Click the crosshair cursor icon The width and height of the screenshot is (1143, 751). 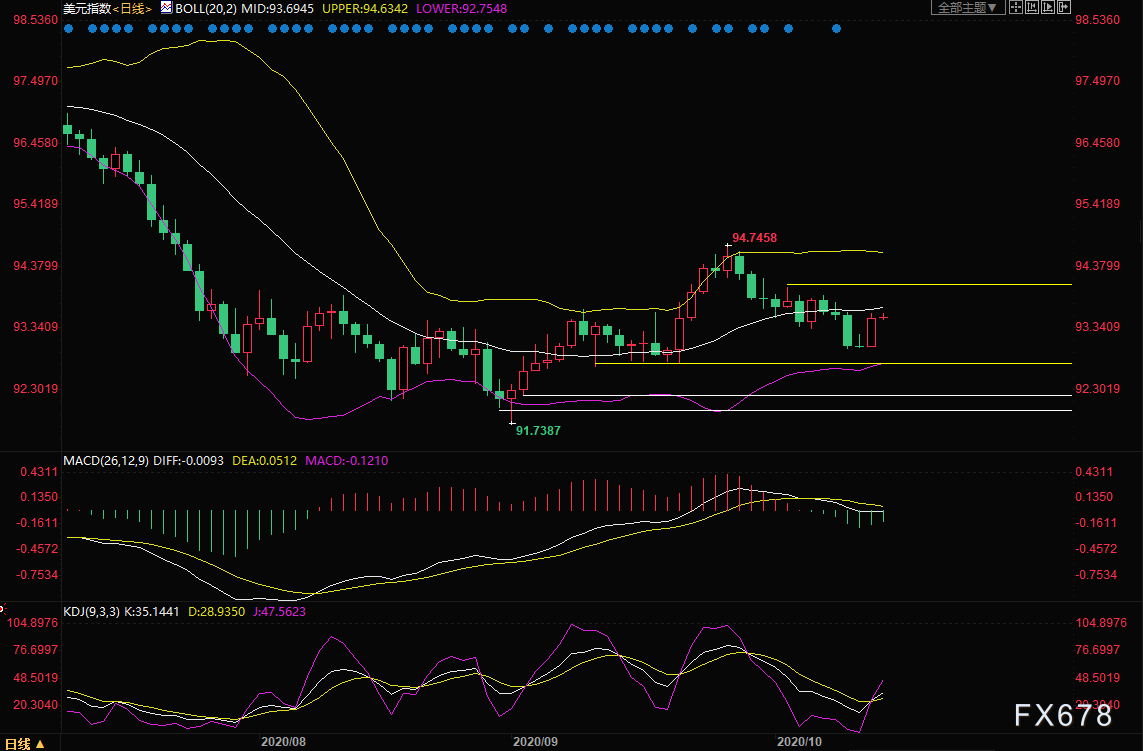[1015, 8]
